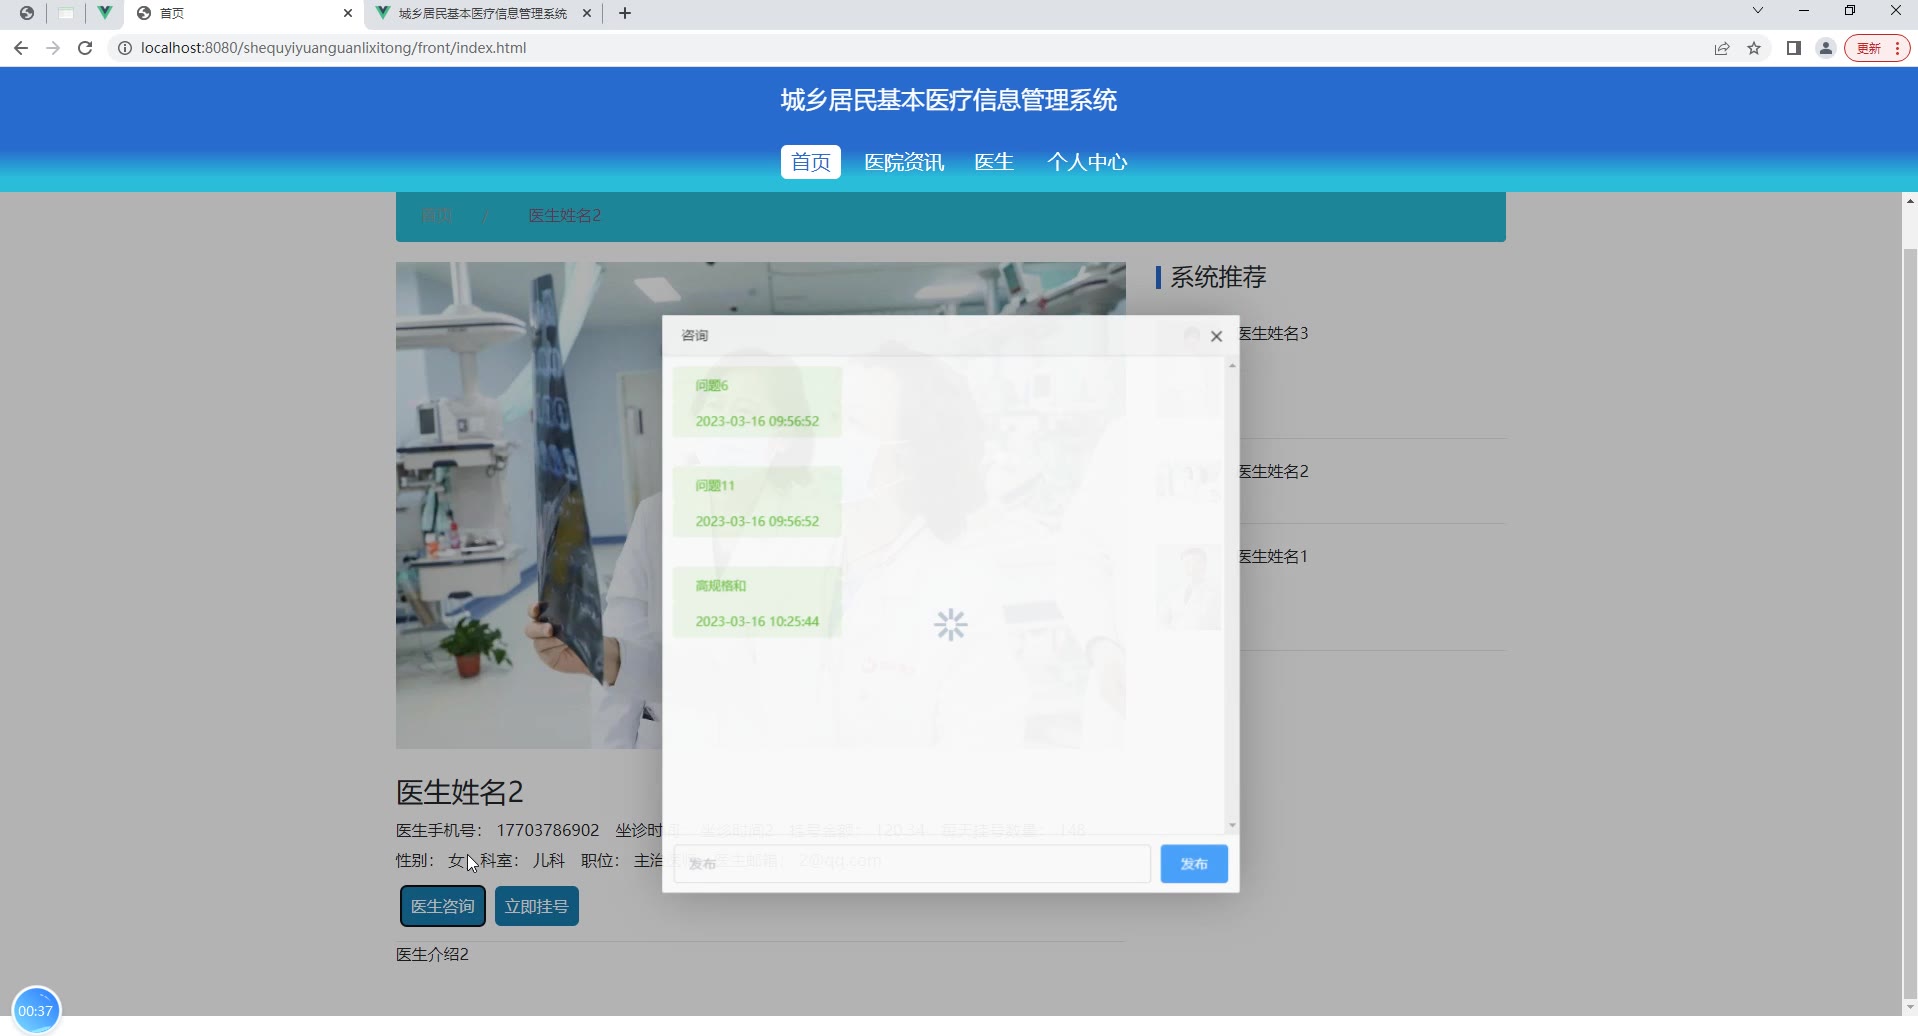Open the 个人中心 navigation tab

pyautogui.click(x=1087, y=162)
